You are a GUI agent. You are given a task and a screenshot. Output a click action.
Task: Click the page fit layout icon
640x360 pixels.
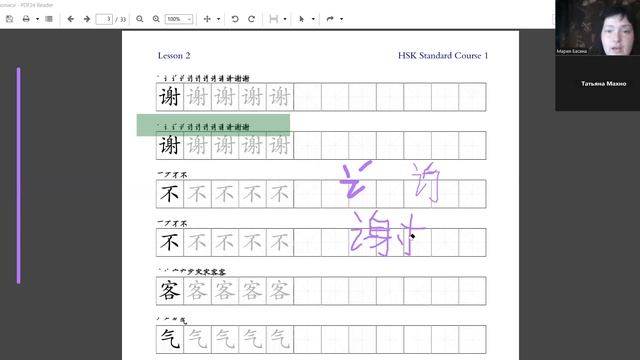tap(274, 19)
